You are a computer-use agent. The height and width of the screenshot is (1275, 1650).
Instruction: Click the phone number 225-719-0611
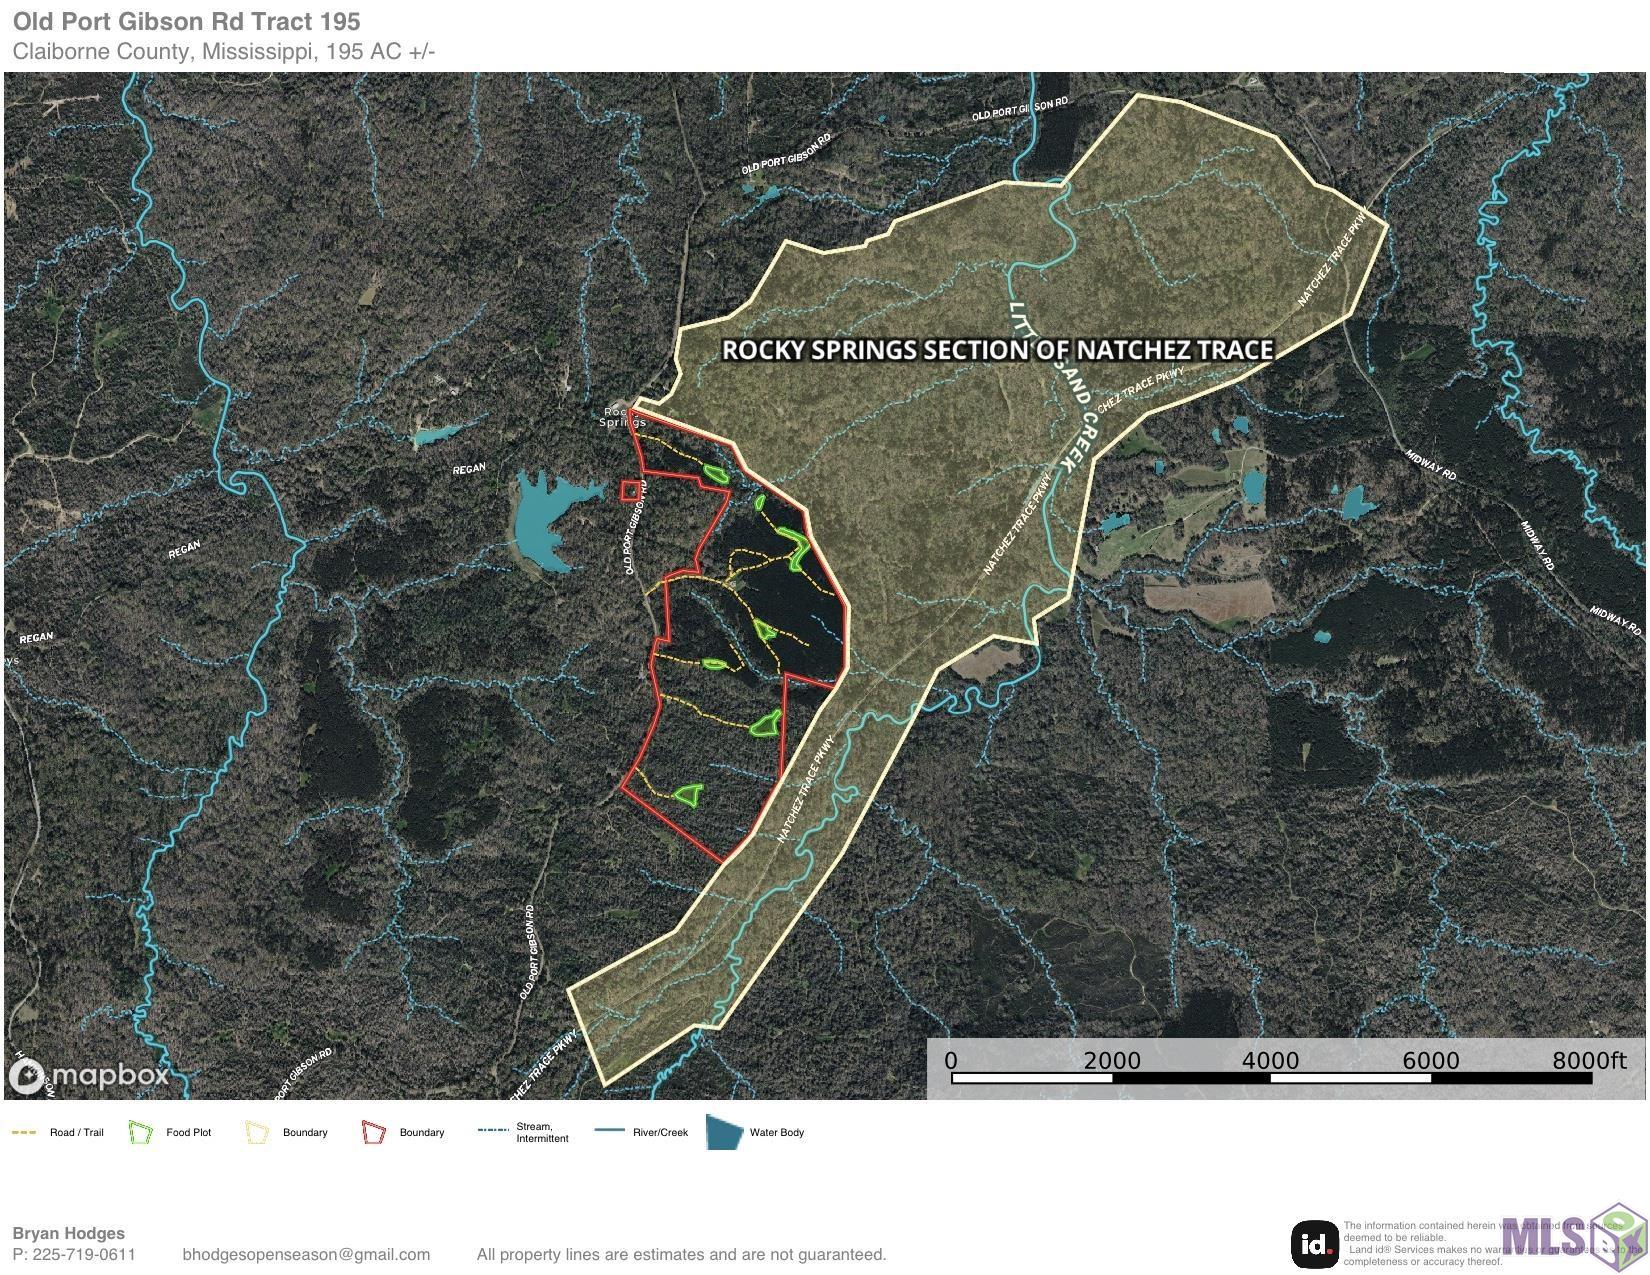pyautogui.click(x=84, y=1254)
